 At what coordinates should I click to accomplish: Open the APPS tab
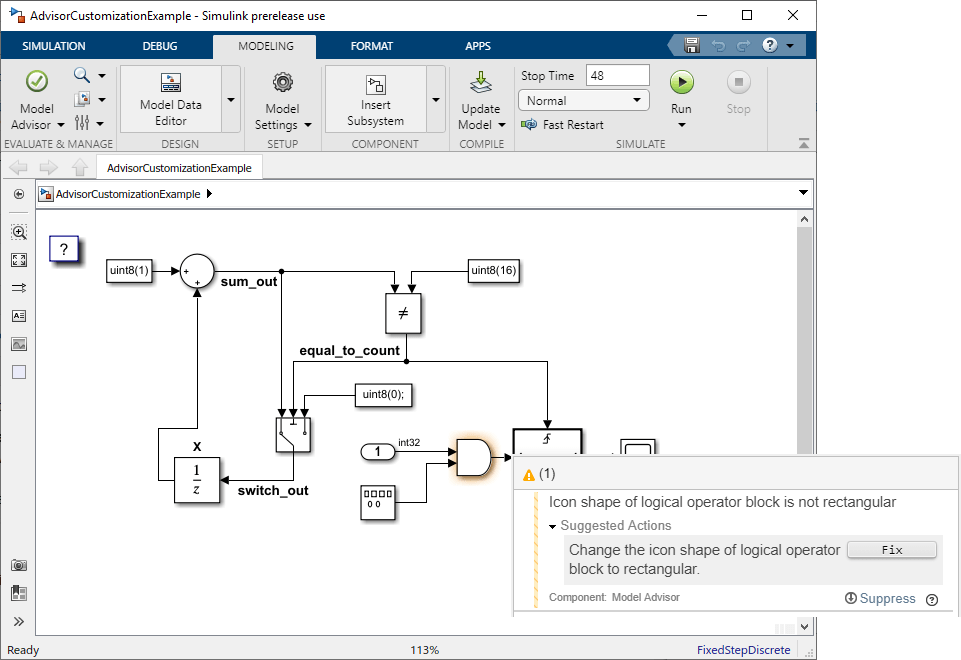478,46
